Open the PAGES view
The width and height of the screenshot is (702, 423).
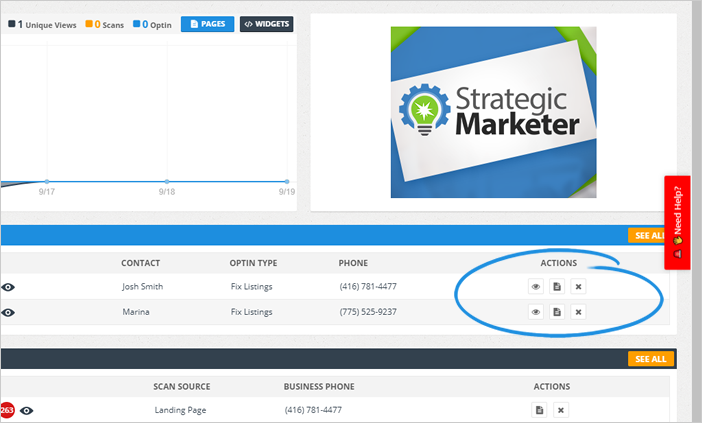[x=207, y=24]
